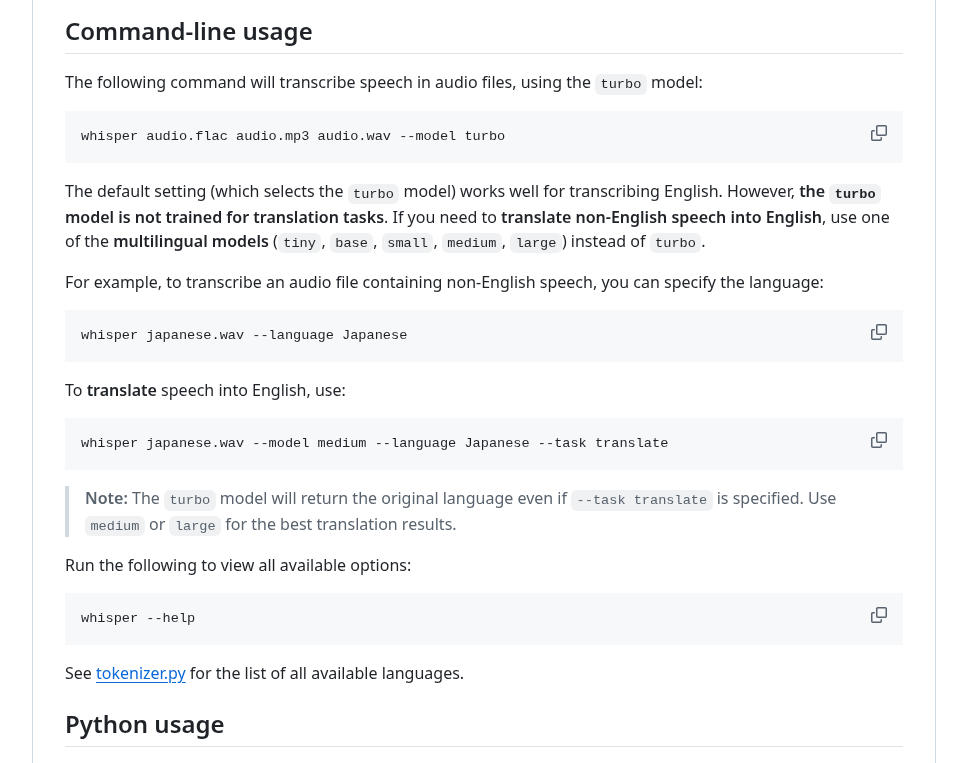
Task: Copy the whisper japanese.wav --language Japanese command
Action: (x=879, y=332)
